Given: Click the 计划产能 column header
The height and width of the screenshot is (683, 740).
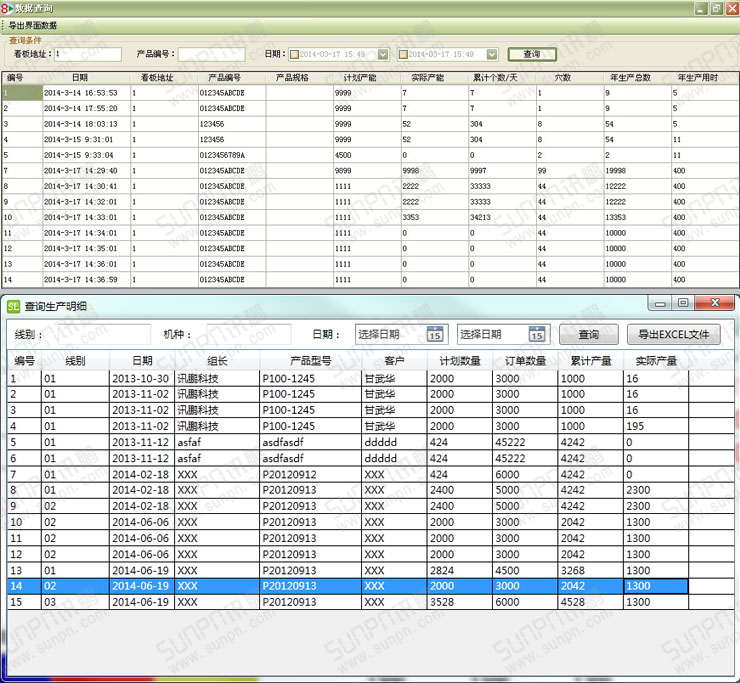Looking at the screenshot, I should [358, 77].
